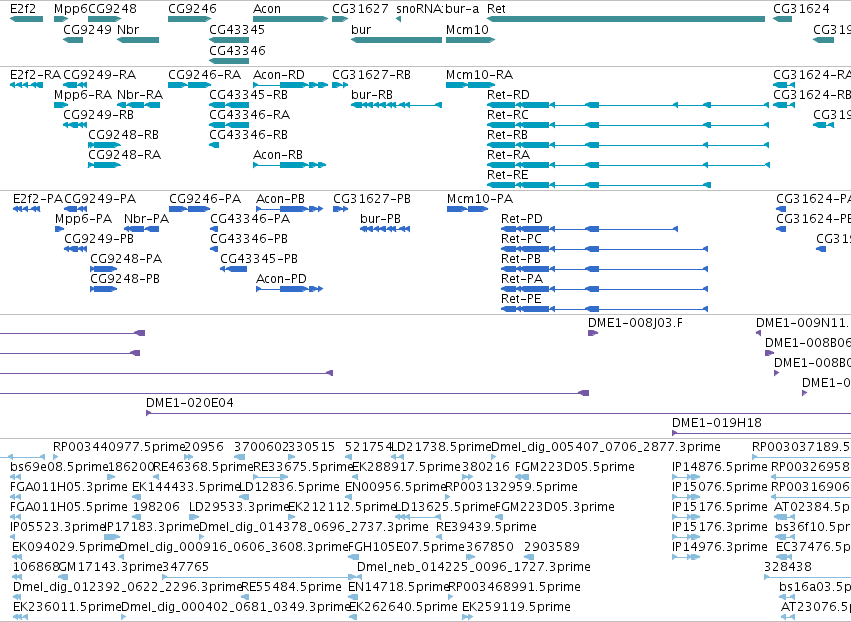The height and width of the screenshot is (622, 851).
Task: Open the bur-RB transcript
Action: click(396, 105)
